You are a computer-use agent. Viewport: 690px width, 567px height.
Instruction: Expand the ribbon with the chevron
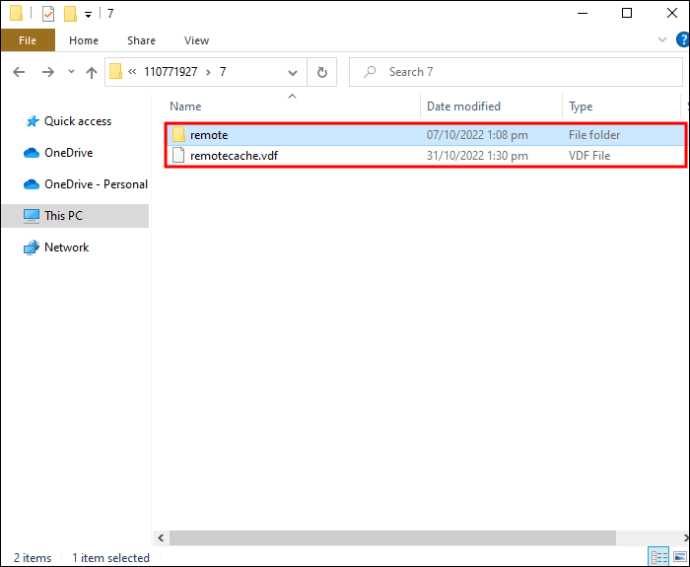(x=662, y=40)
